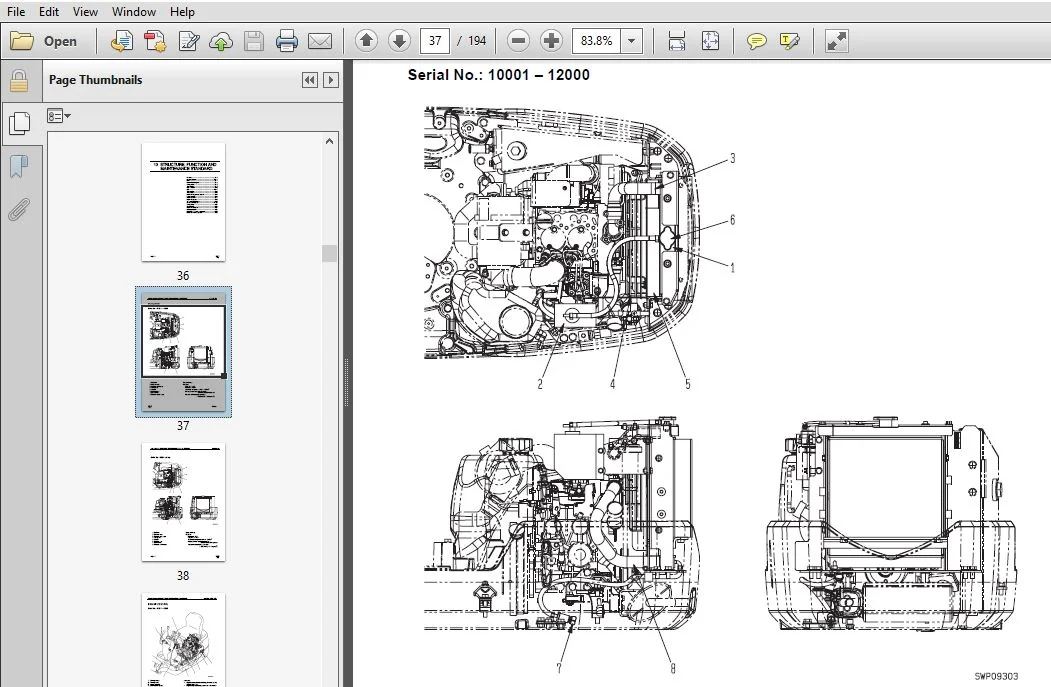Click the Open folder button

(44, 41)
